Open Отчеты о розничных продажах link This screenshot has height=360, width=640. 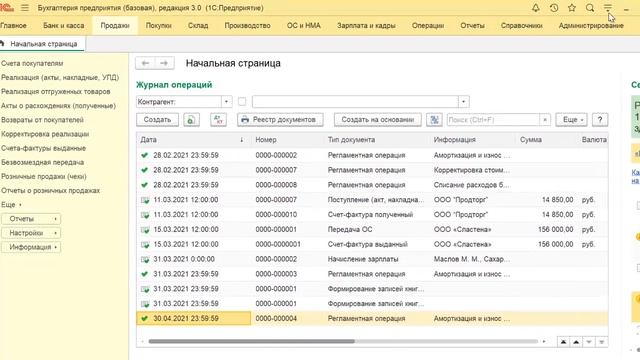50,191
